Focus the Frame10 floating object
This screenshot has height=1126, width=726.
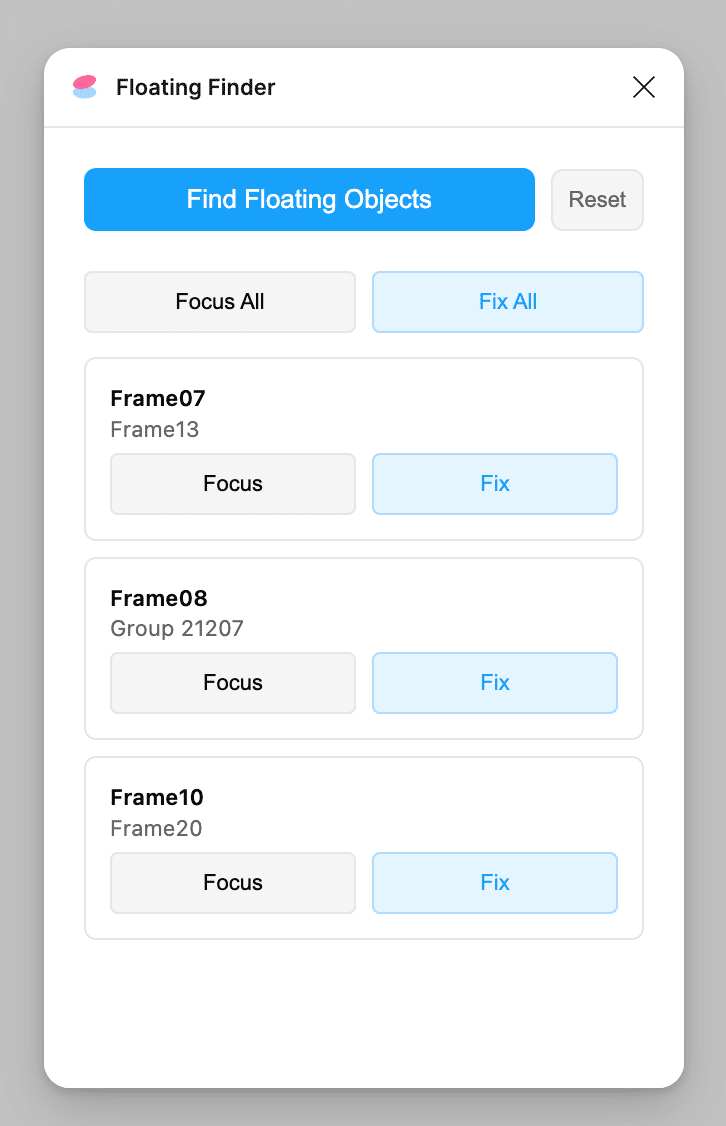tap(232, 882)
